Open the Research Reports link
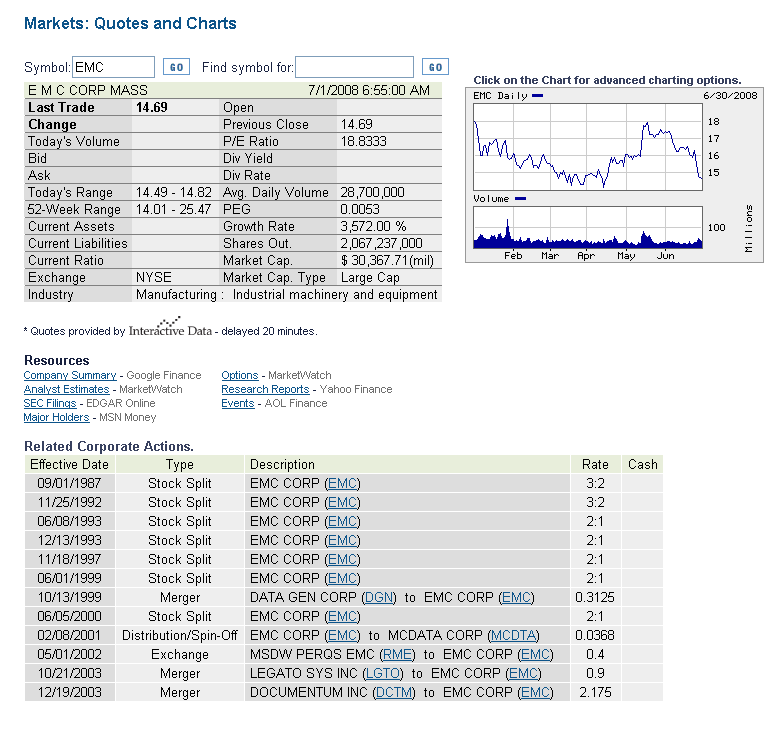The image size is (775, 733). point(265,389)
